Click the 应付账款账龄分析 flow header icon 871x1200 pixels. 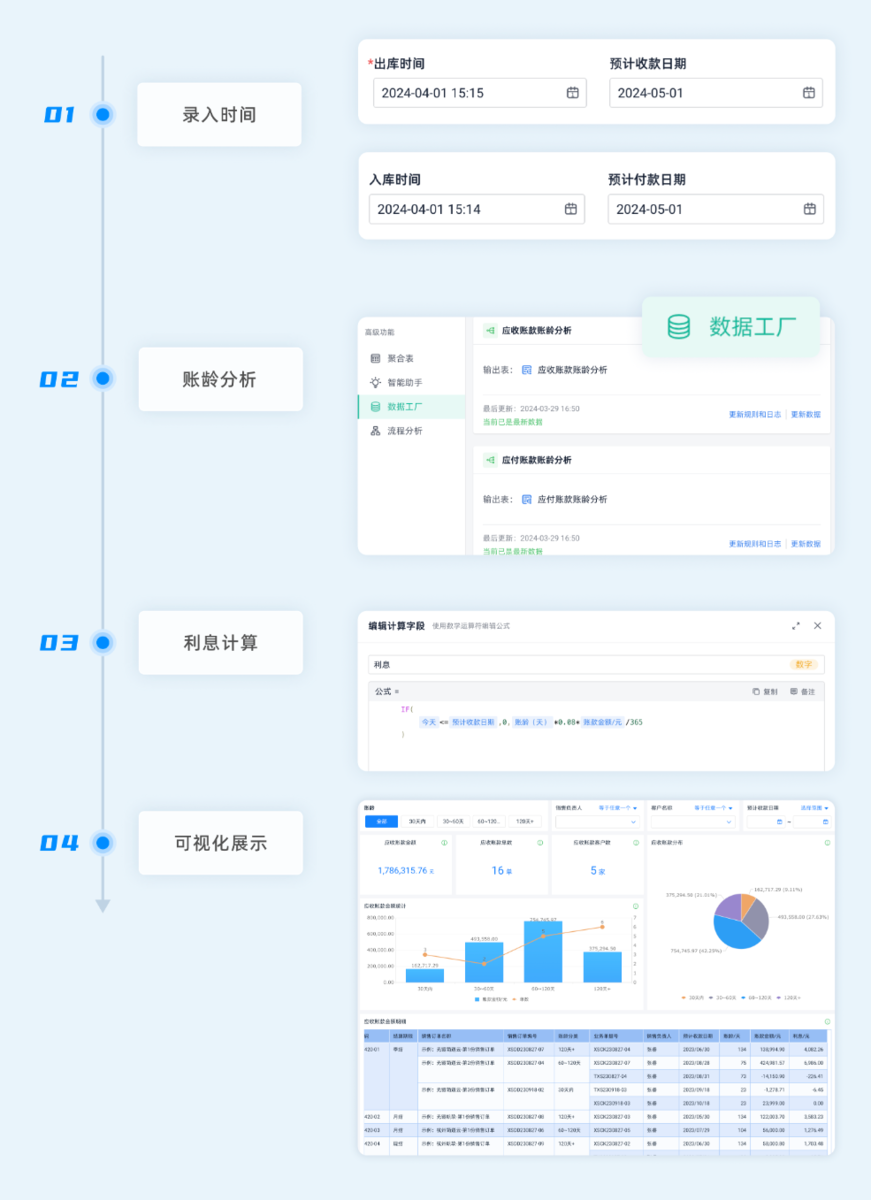[x=491, y=460]
